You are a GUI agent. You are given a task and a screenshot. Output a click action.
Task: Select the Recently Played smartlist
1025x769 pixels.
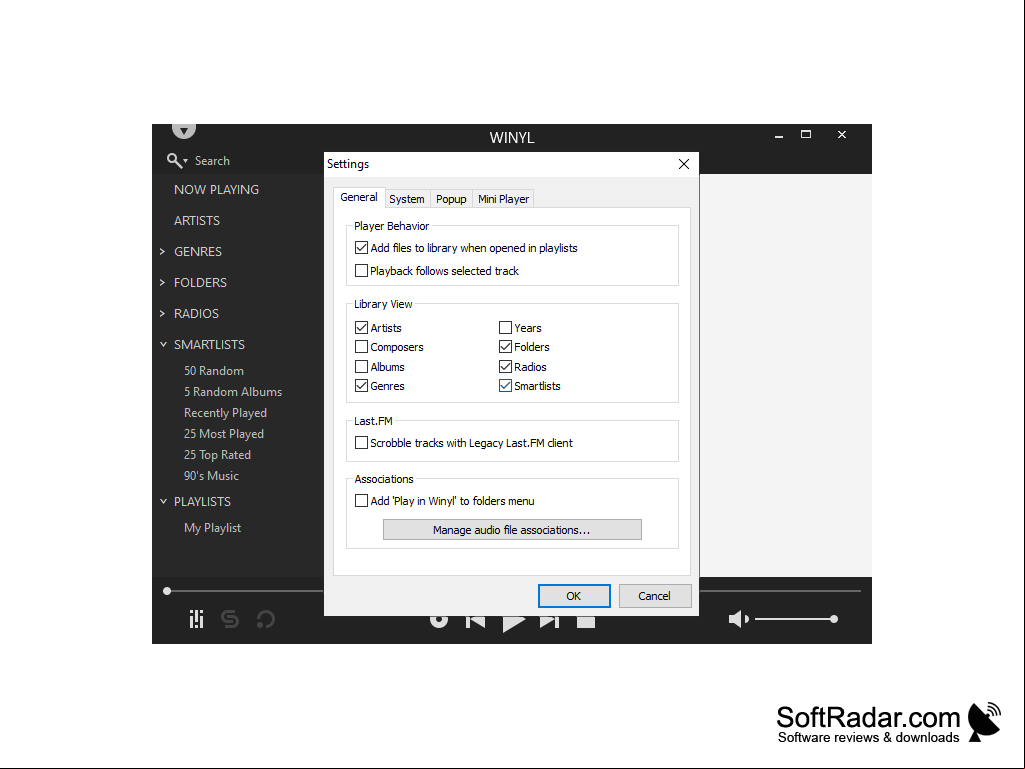(x=226, y=413)
